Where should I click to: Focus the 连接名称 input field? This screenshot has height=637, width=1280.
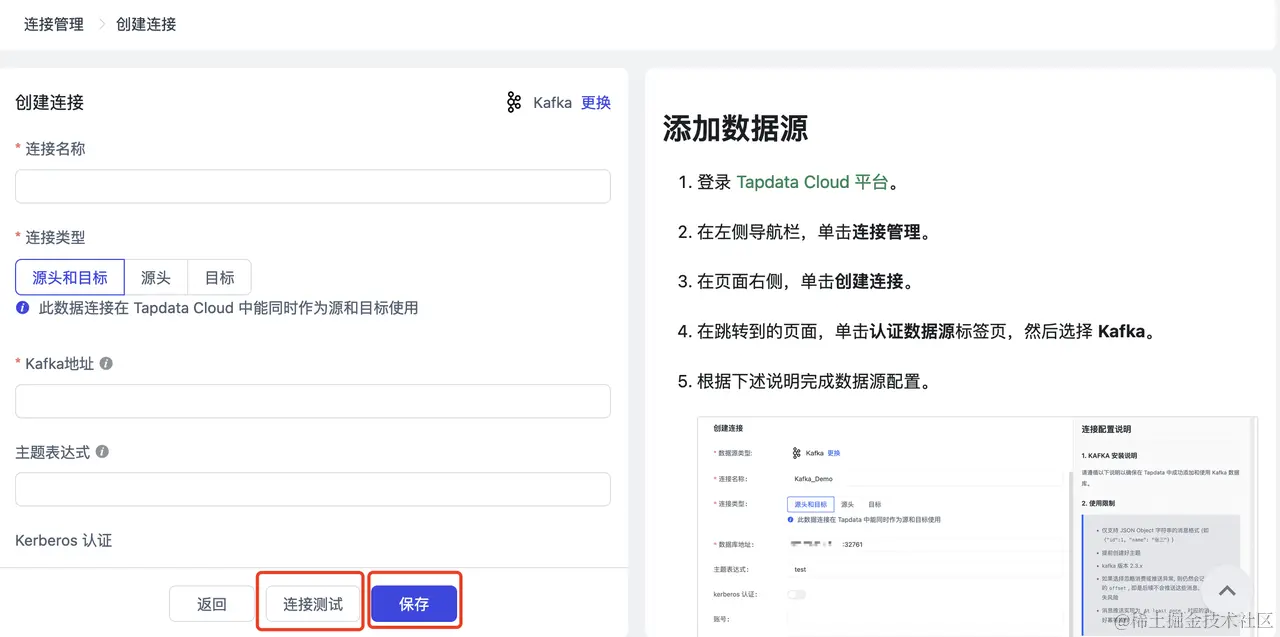313,186
